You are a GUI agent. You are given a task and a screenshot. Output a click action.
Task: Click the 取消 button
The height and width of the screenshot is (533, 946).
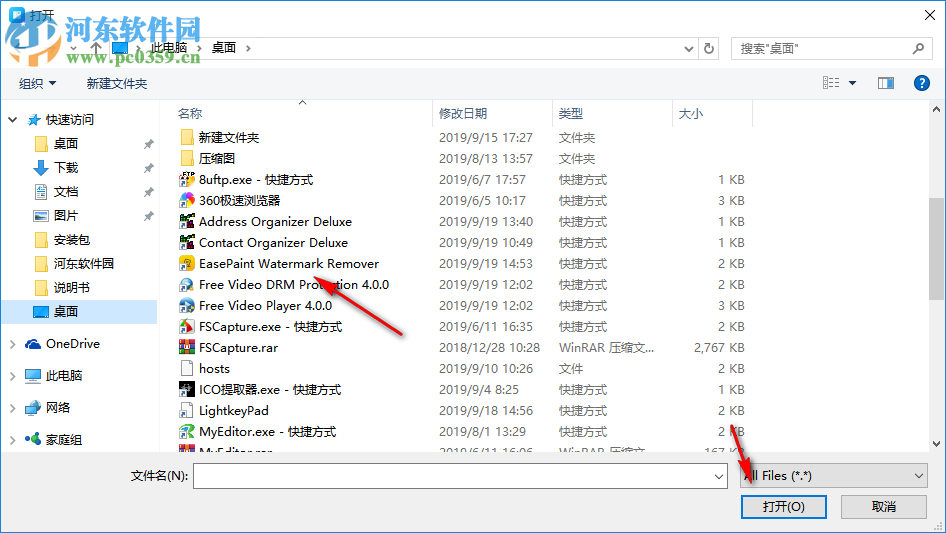click(884, 506)
